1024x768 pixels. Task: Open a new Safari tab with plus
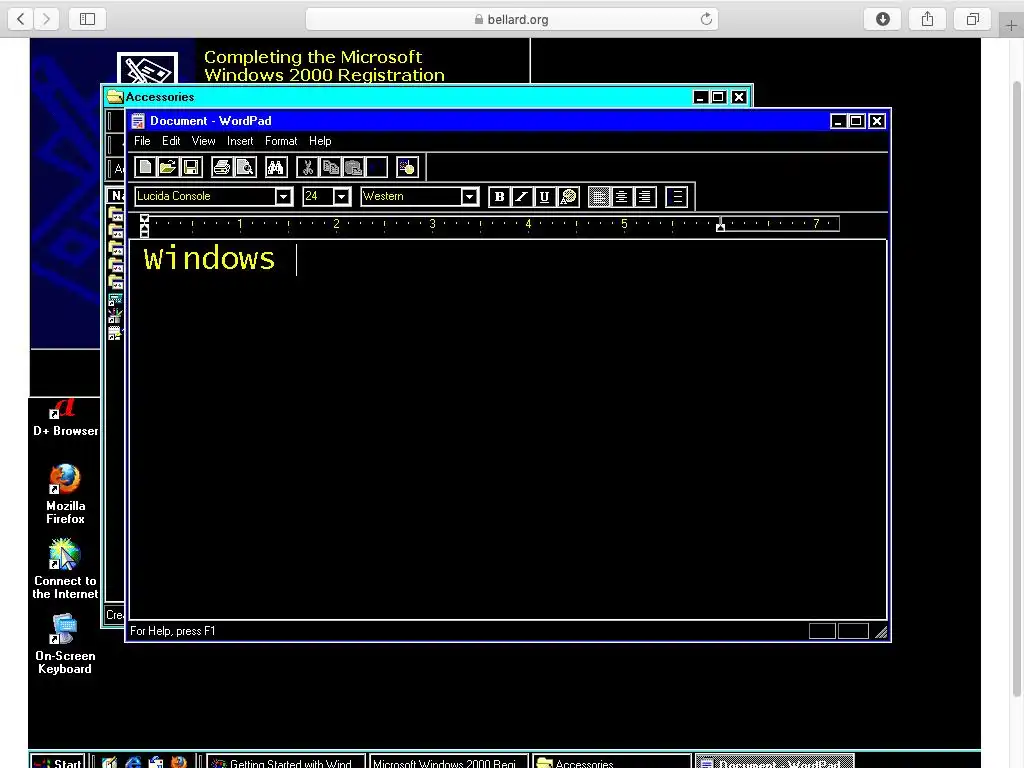(1011, 25)
